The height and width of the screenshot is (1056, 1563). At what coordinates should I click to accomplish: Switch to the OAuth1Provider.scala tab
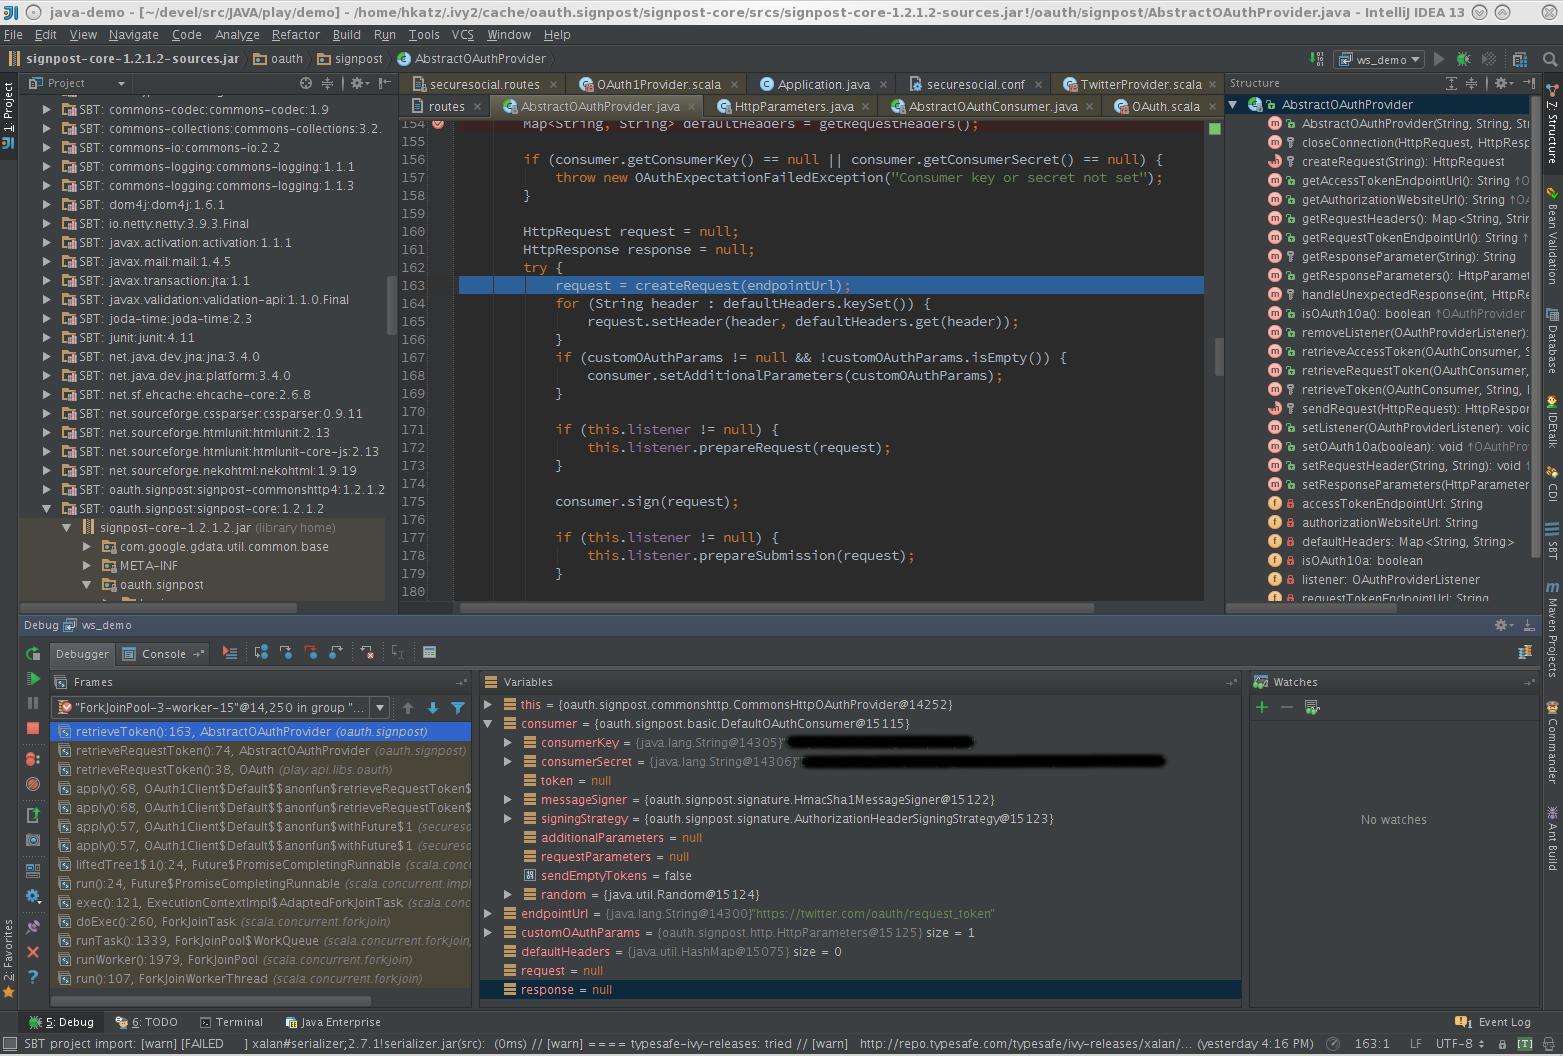pyautogui.click(x=657, y=84)
